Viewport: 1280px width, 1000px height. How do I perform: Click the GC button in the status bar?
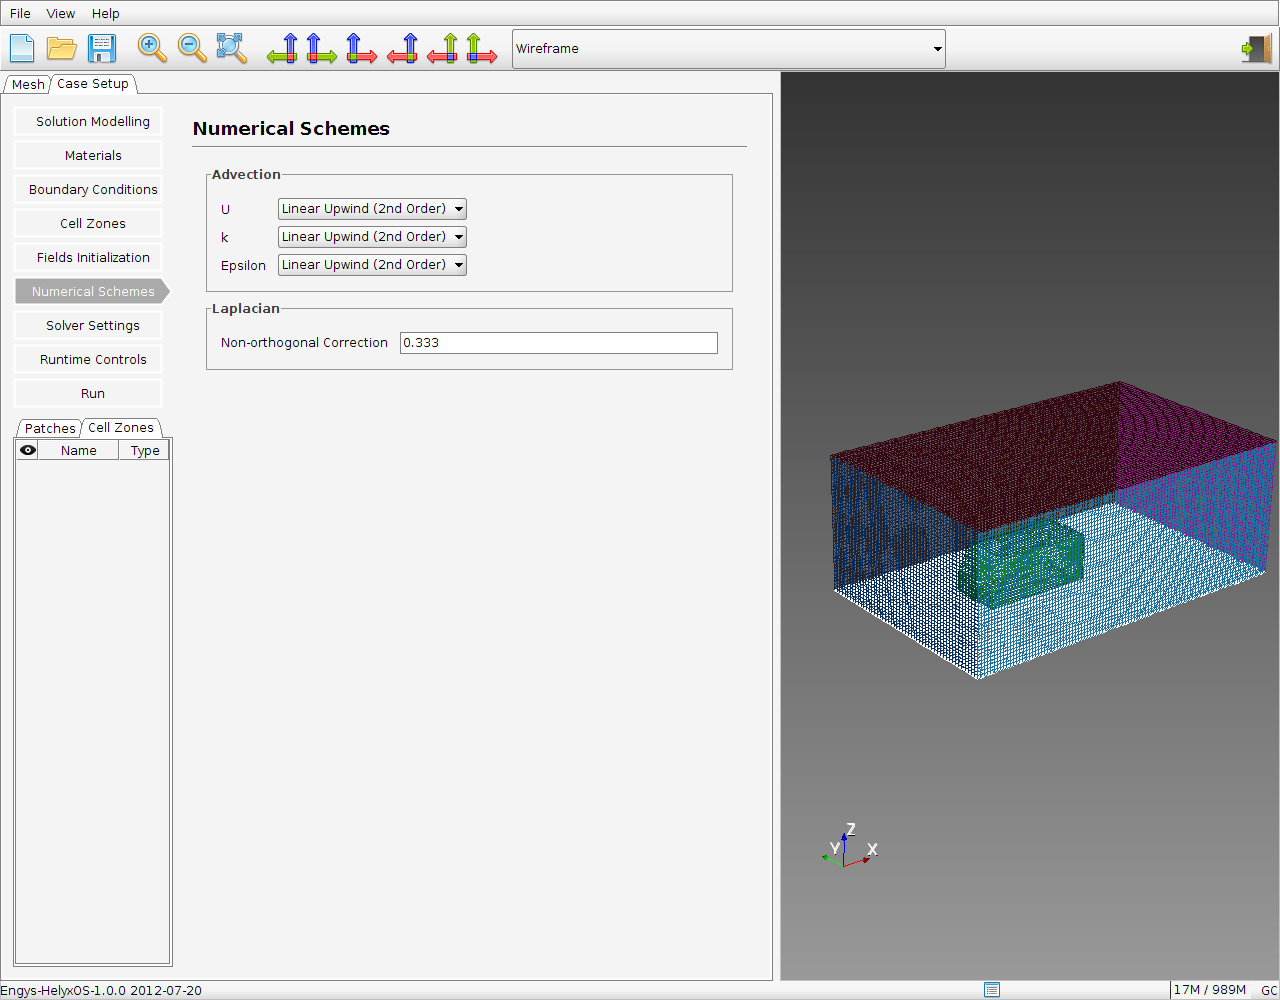click(x=1269, y=990)
